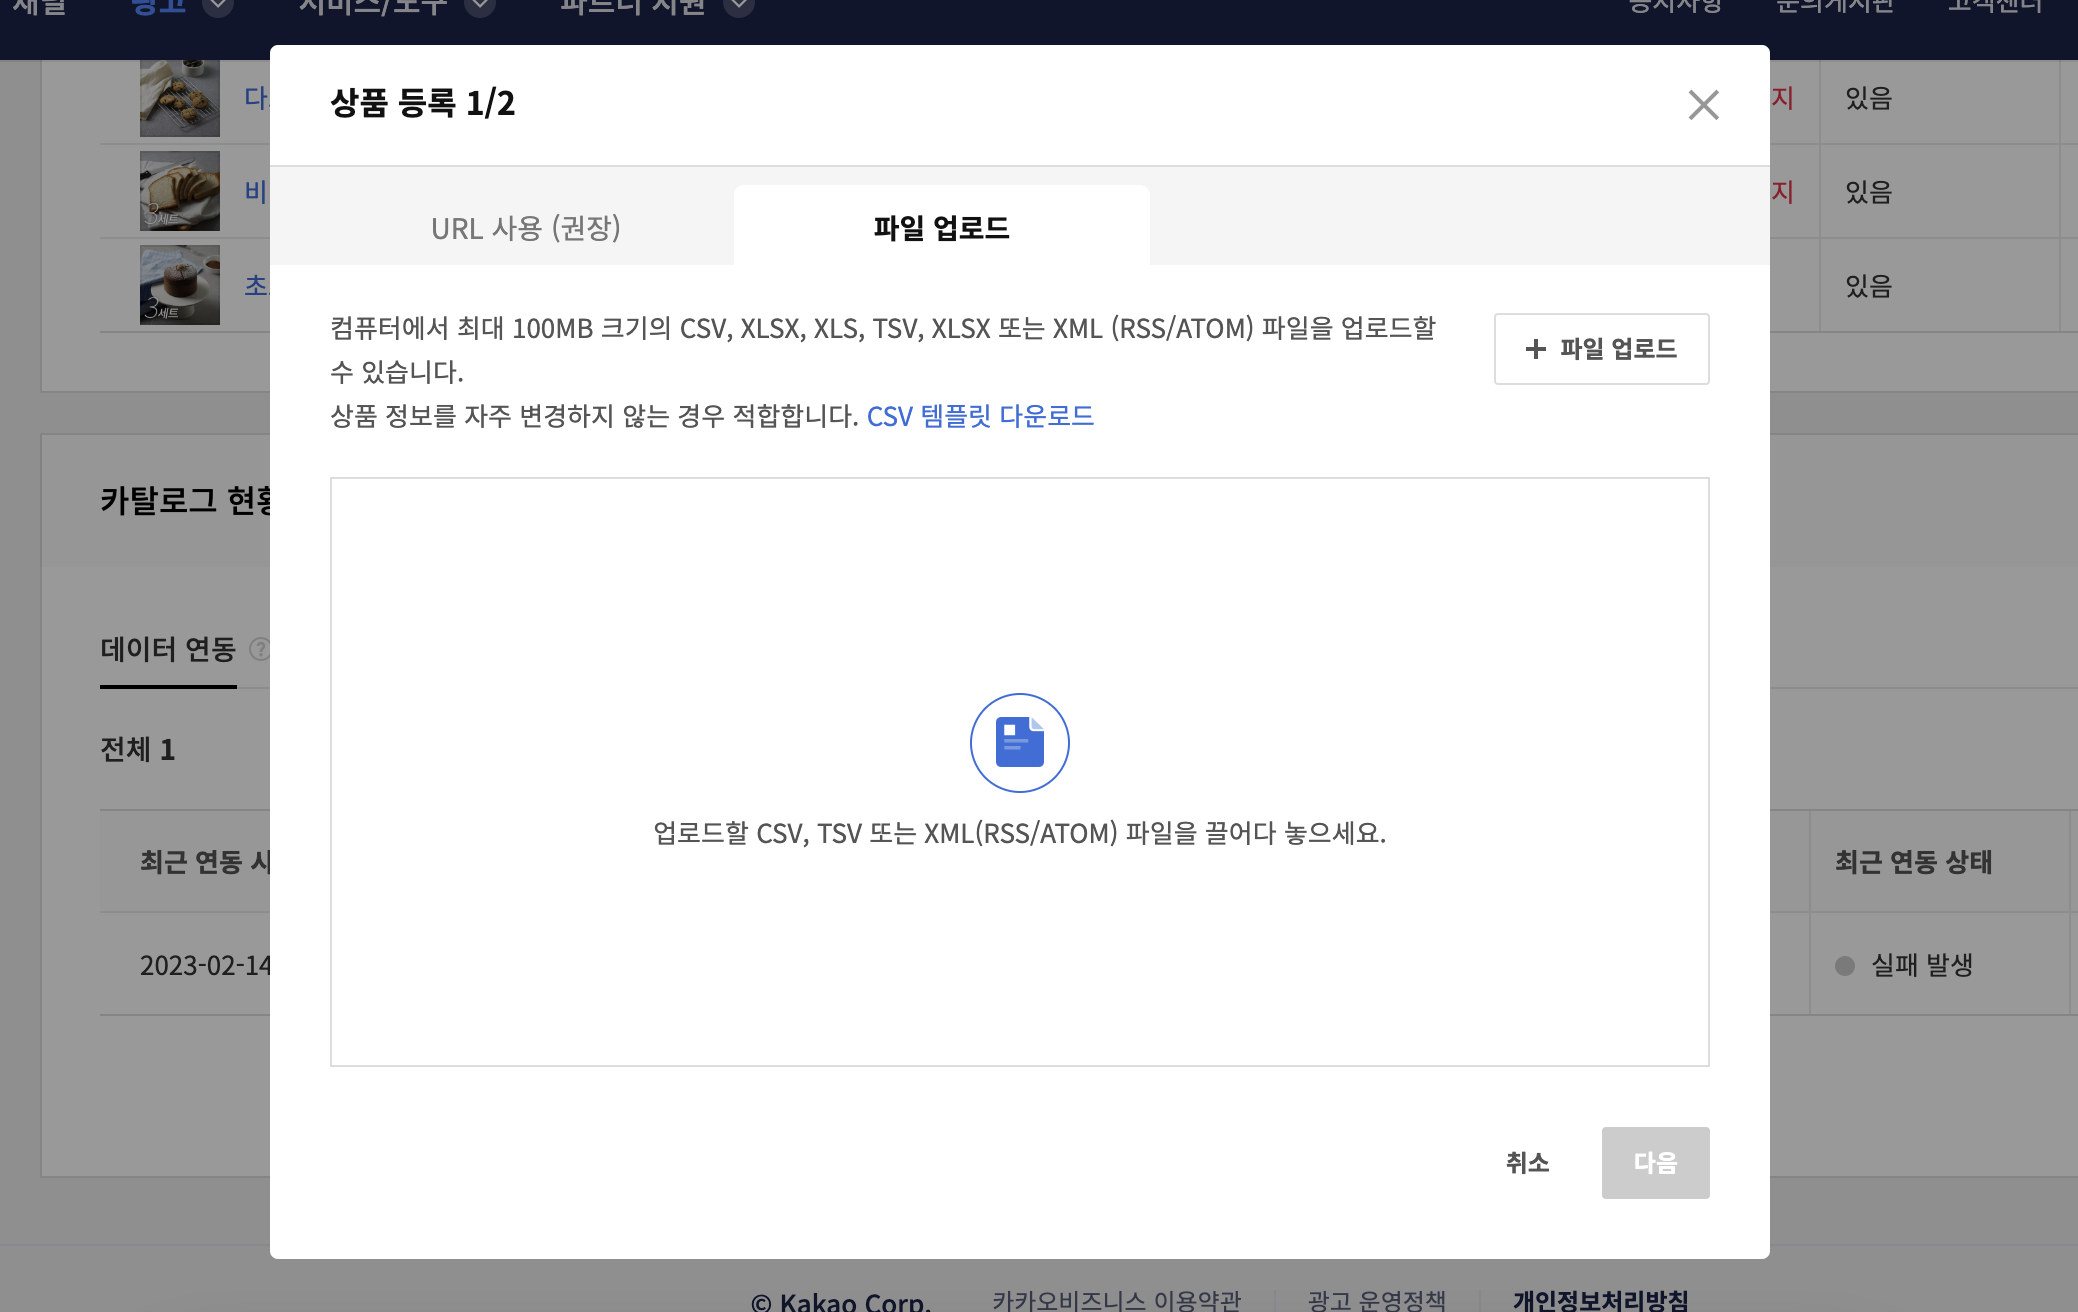This screenshot has height=1312, width=2078.
Task: Expand the 파트너 지원 menu chevron
Action: coord(738,7)
